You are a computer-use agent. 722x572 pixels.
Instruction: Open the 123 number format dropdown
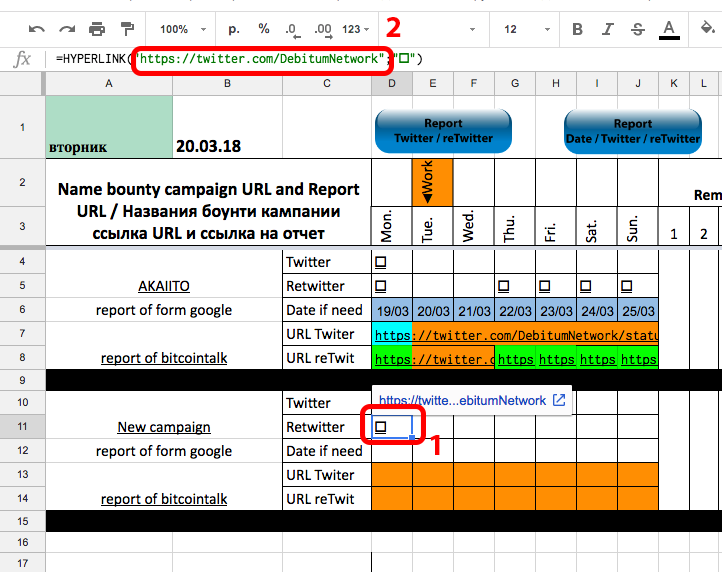pos(355,29)
